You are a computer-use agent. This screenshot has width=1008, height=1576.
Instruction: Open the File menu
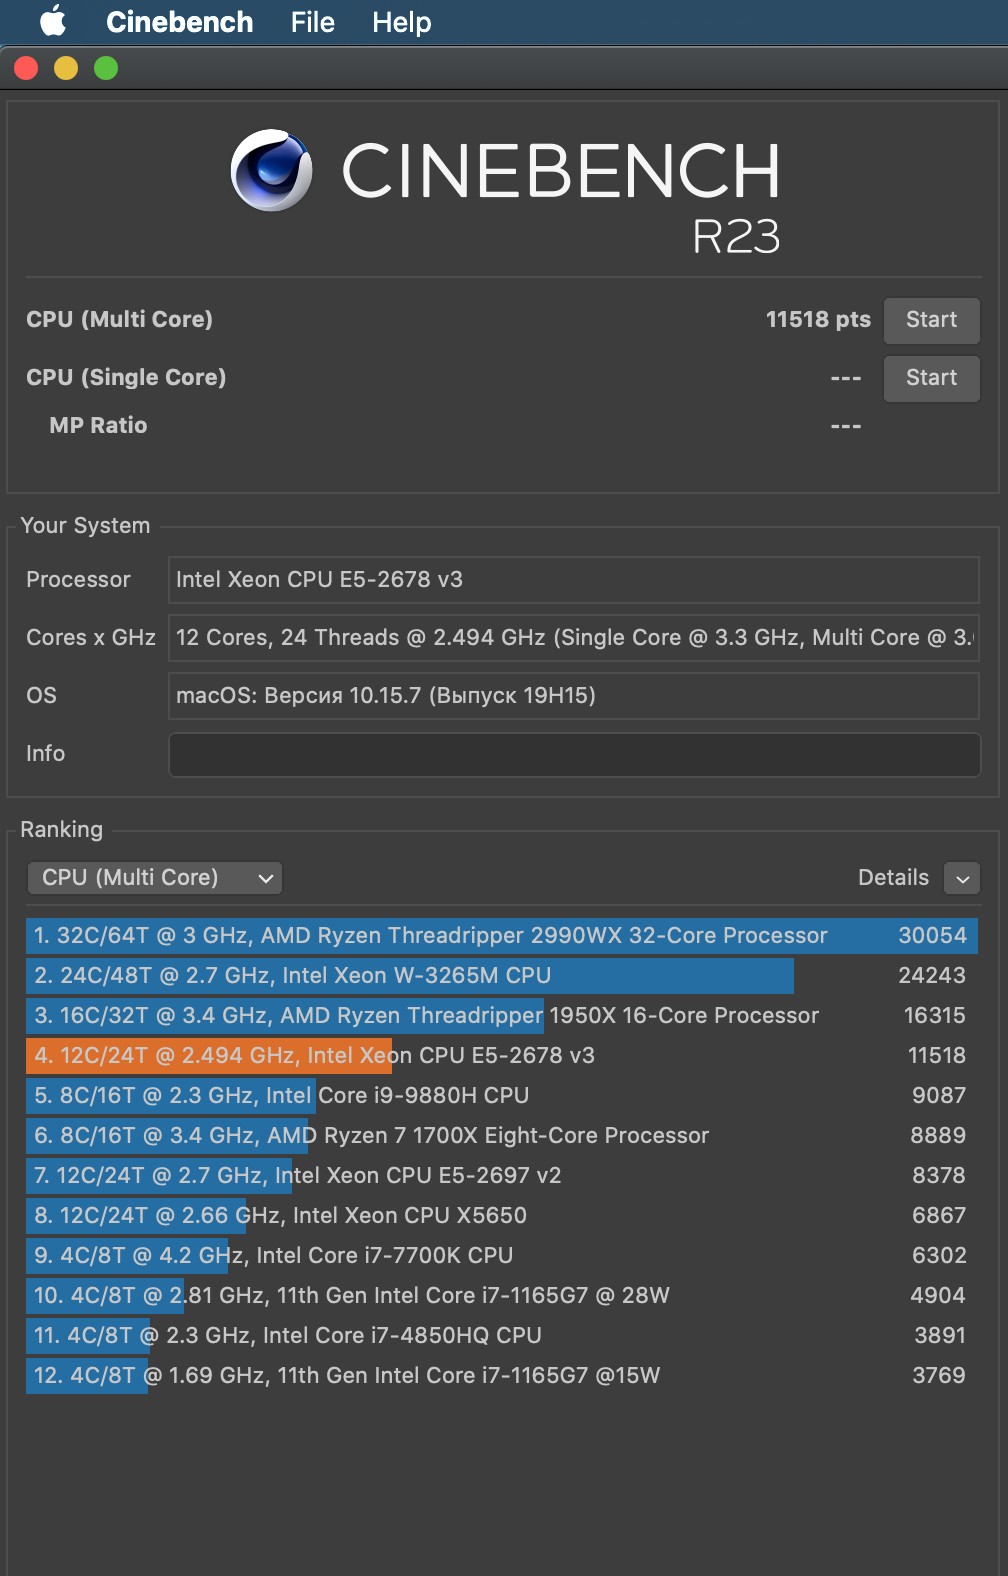(x=312, y=22)
